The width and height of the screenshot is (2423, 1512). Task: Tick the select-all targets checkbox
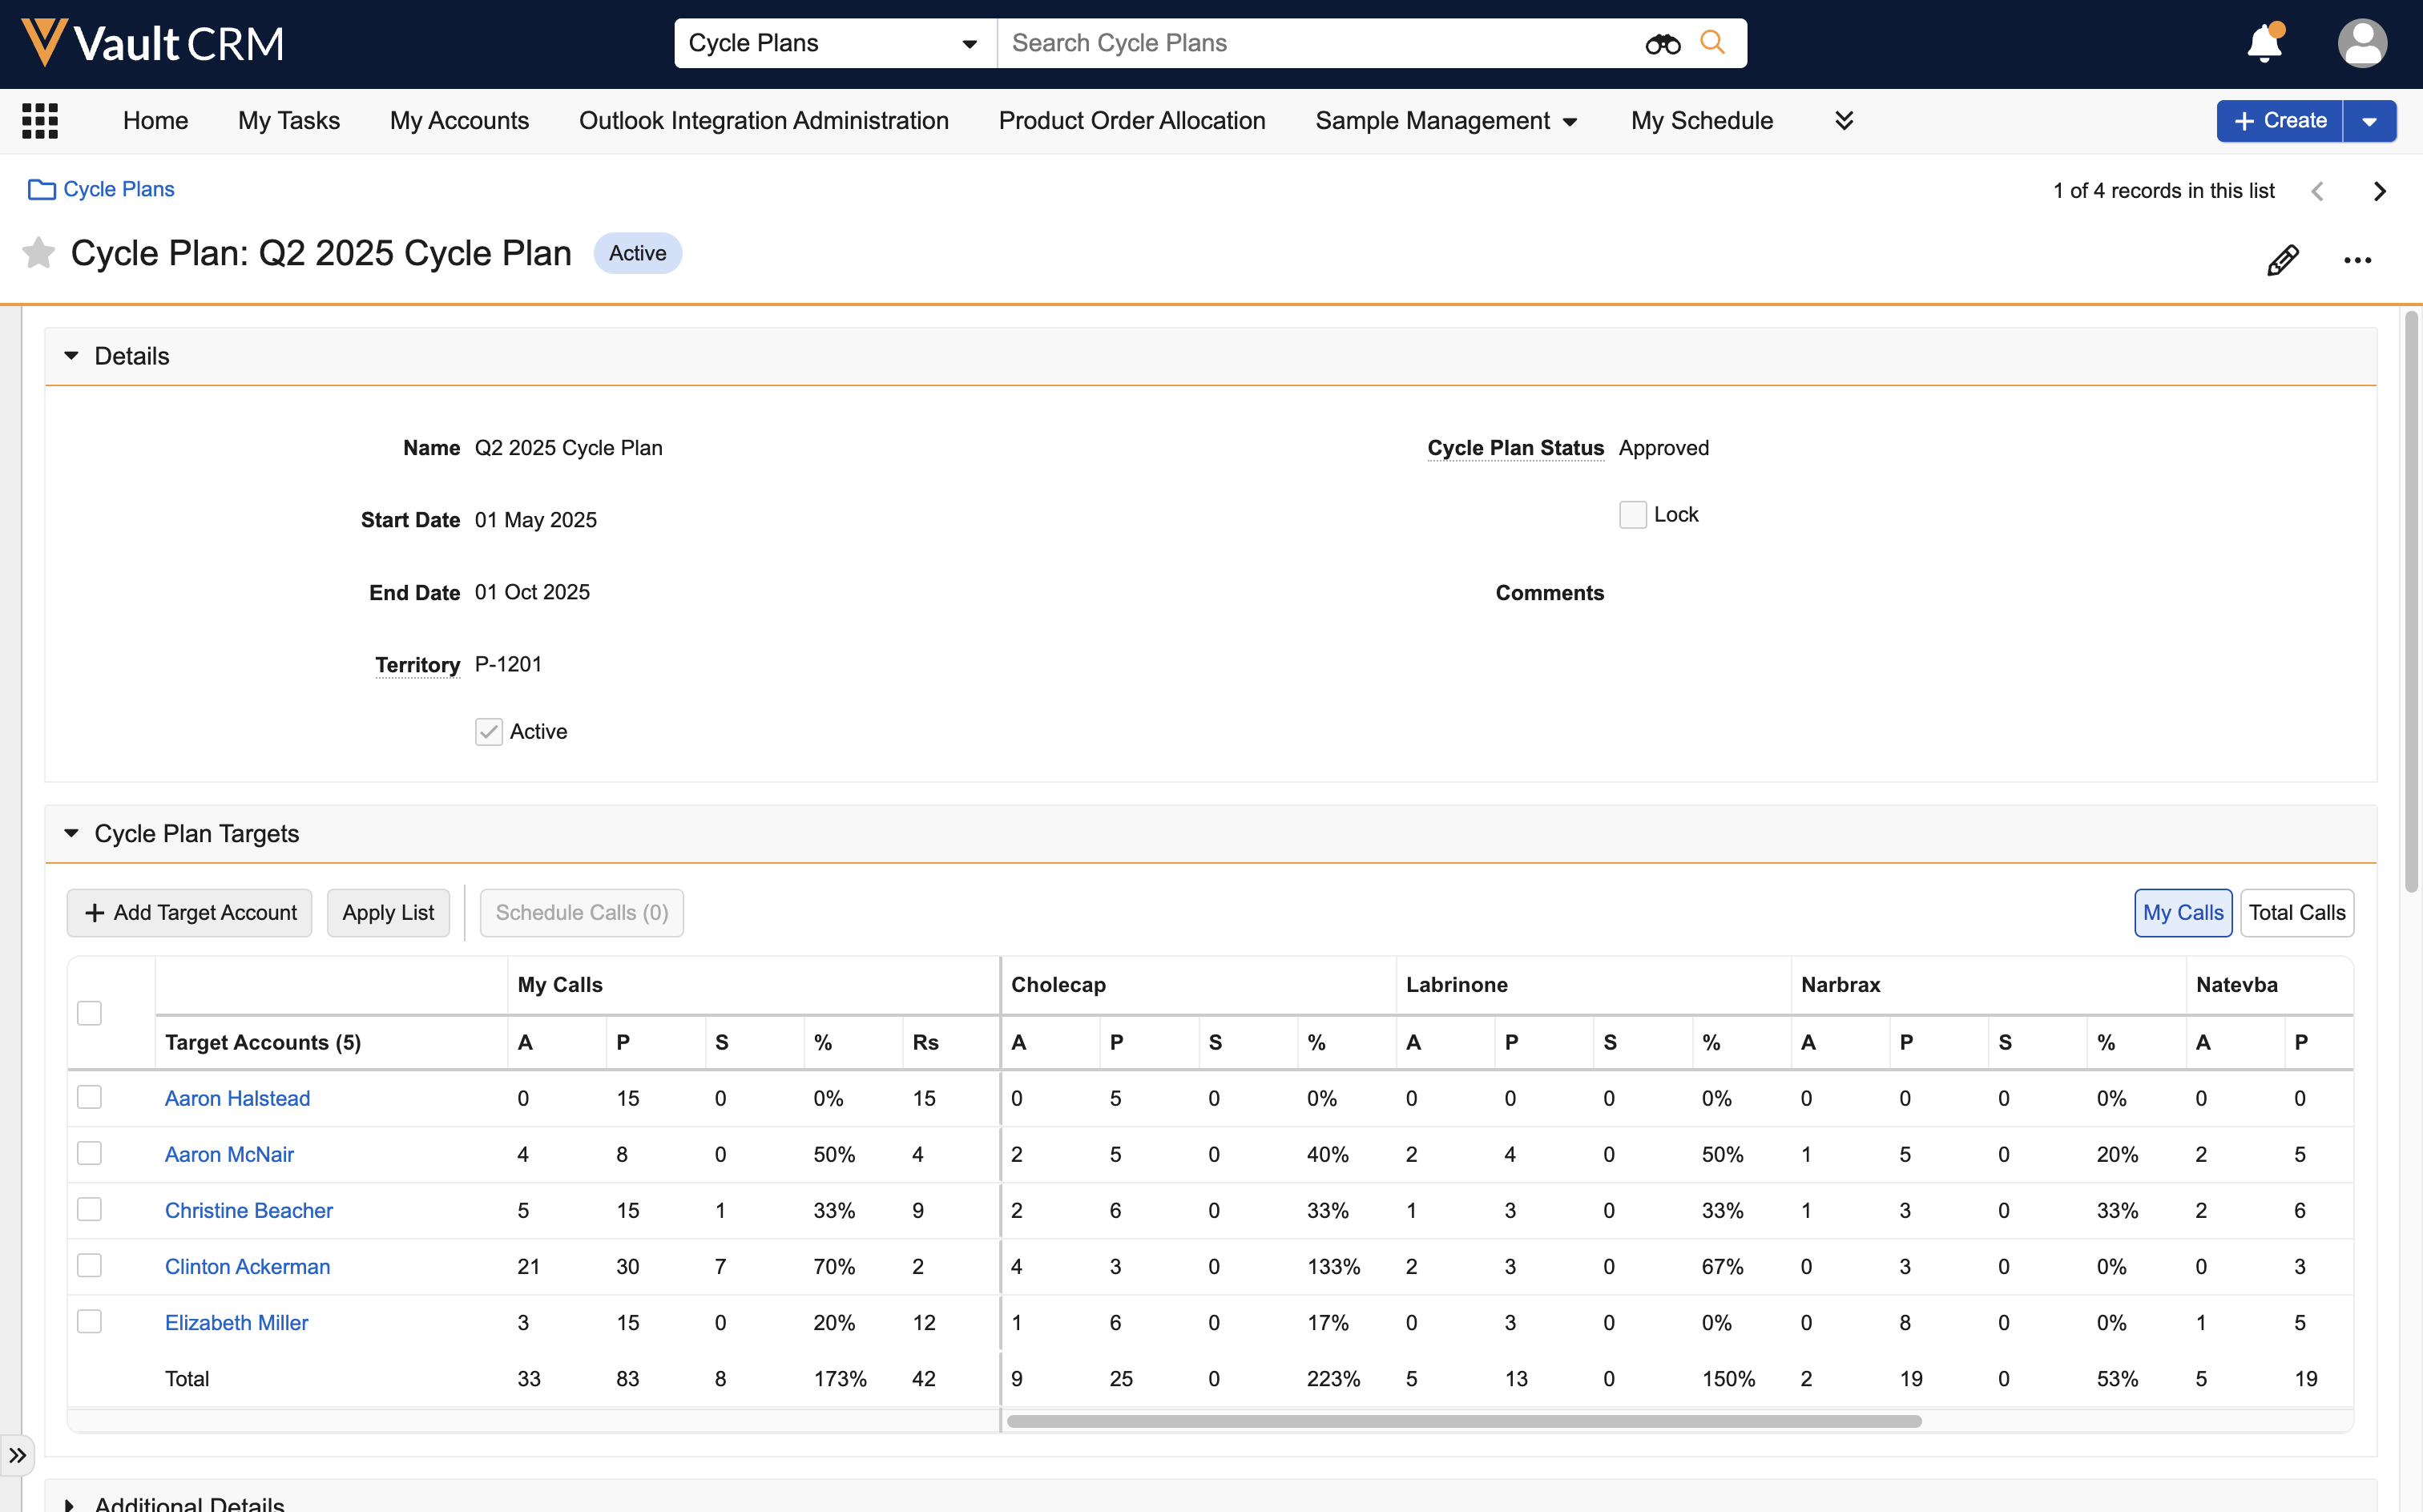(89, 1013)
